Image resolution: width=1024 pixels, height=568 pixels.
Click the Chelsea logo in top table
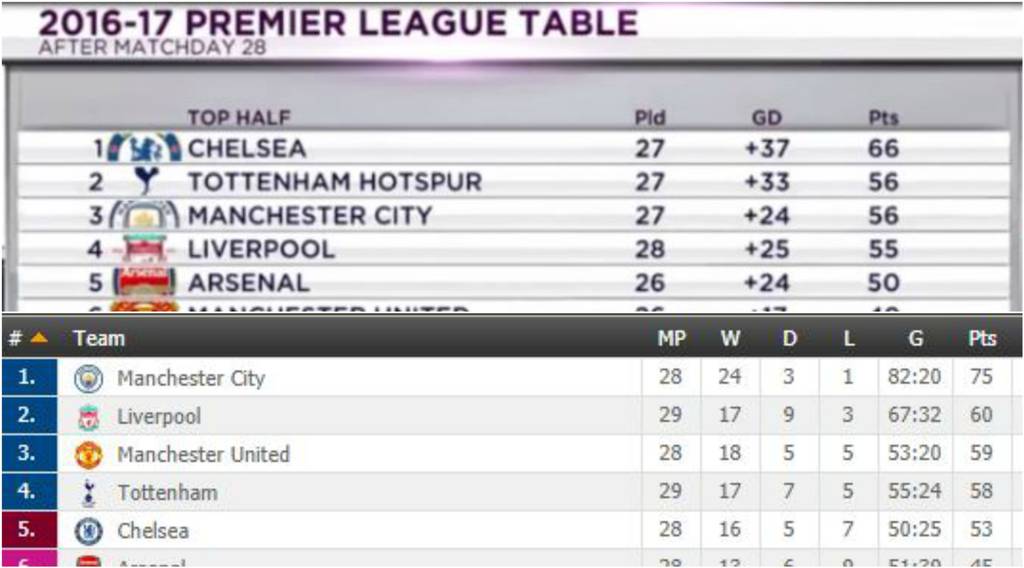(x=144, y=148)
